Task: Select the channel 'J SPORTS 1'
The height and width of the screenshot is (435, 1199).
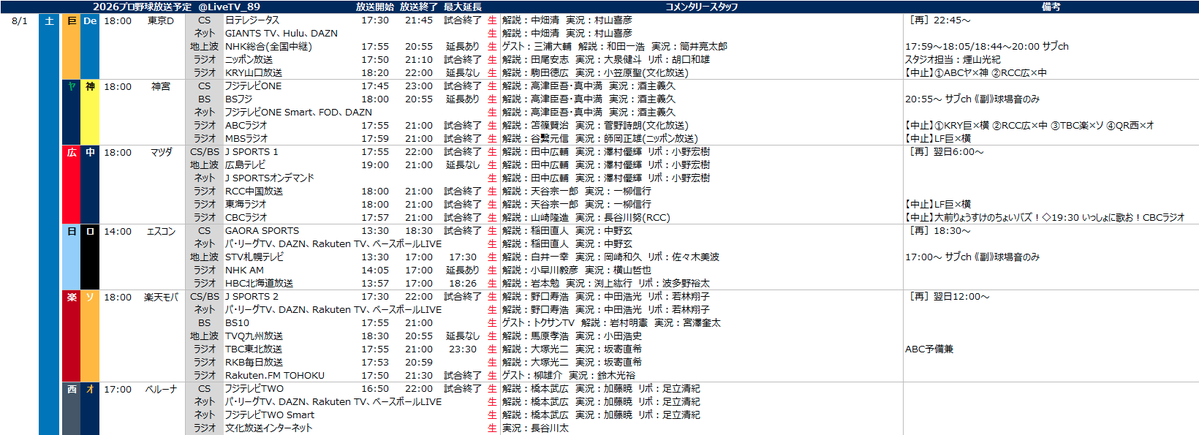Action: 252,152
